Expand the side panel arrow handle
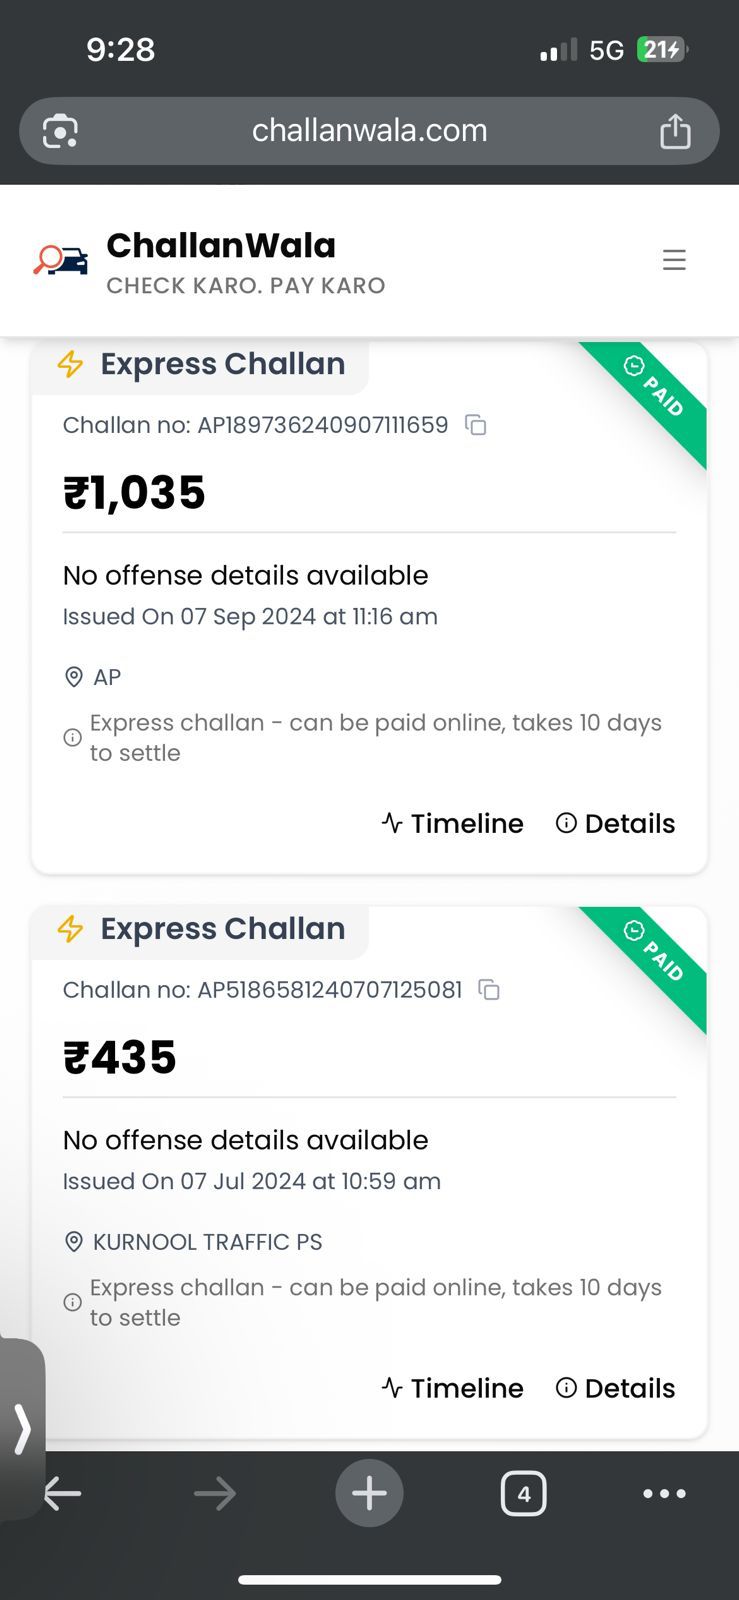Viewport: 739px width, 1600px height. point(22,1427)
